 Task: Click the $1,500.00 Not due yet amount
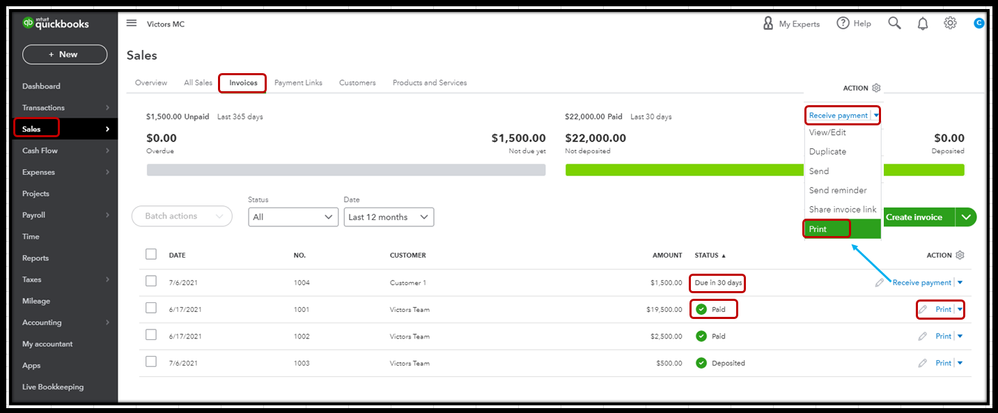[519, 138]
